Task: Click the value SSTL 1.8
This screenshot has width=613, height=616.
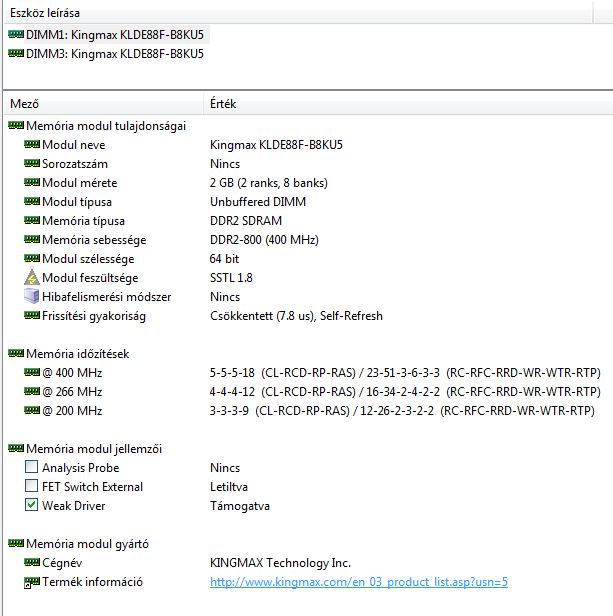Action: pos(231,278)
